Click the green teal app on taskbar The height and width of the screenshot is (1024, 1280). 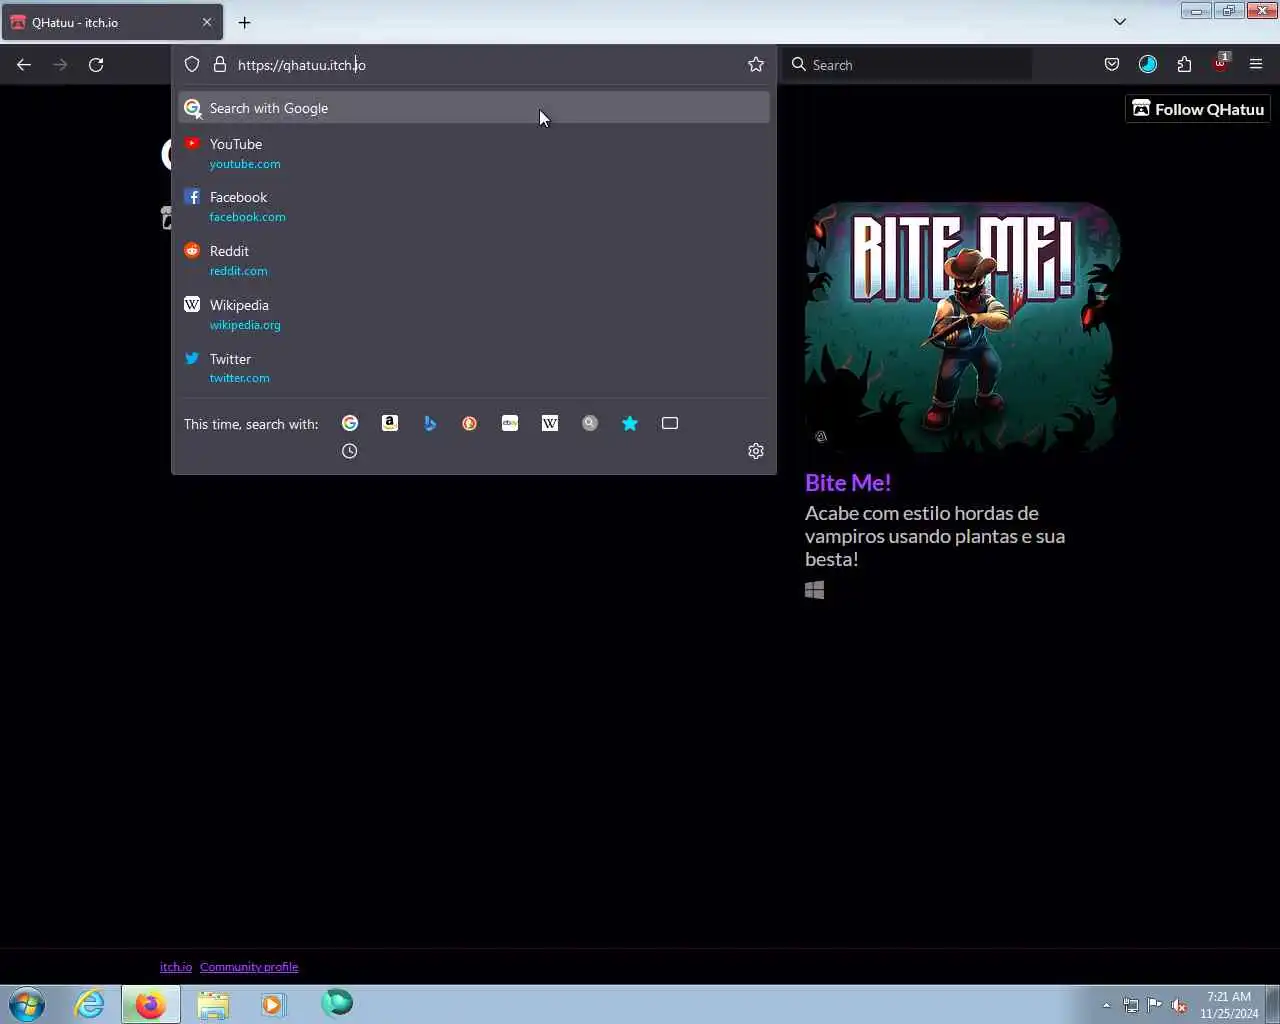tap(337, 1002)
